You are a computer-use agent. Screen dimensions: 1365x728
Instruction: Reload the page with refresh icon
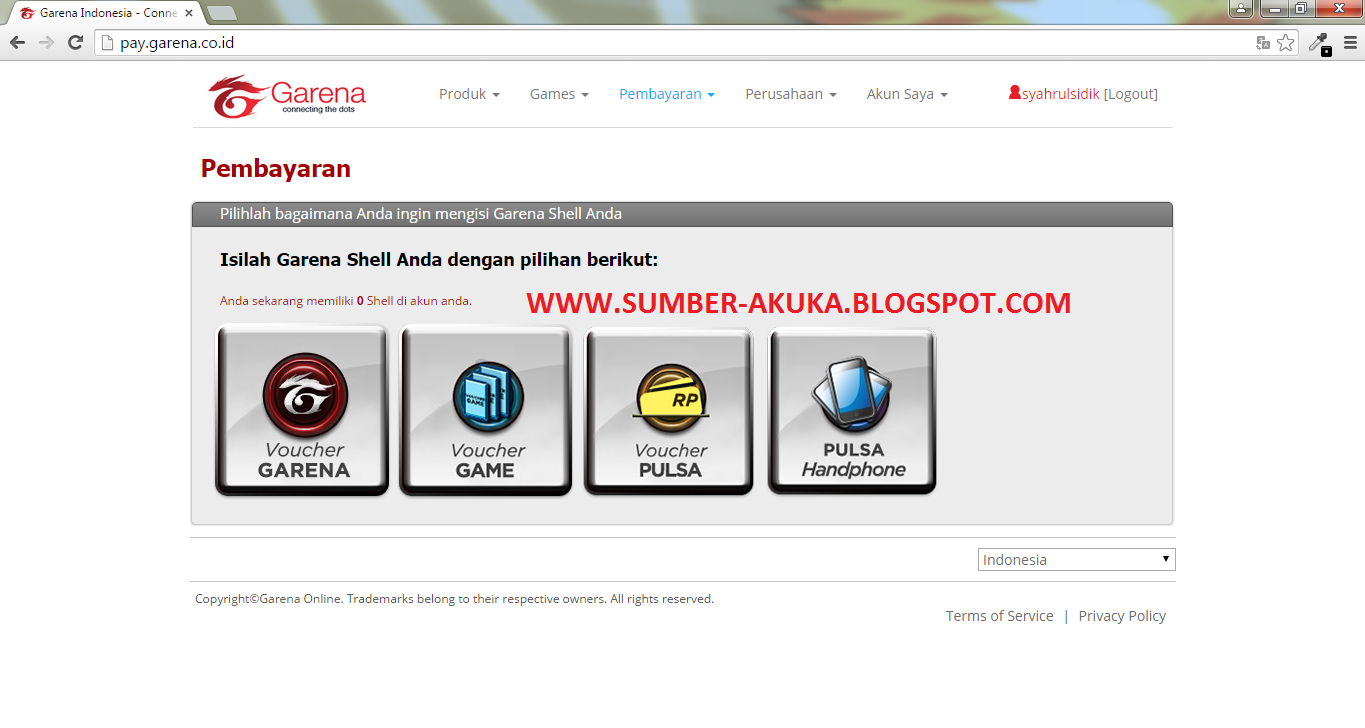(x=75, y=43)
